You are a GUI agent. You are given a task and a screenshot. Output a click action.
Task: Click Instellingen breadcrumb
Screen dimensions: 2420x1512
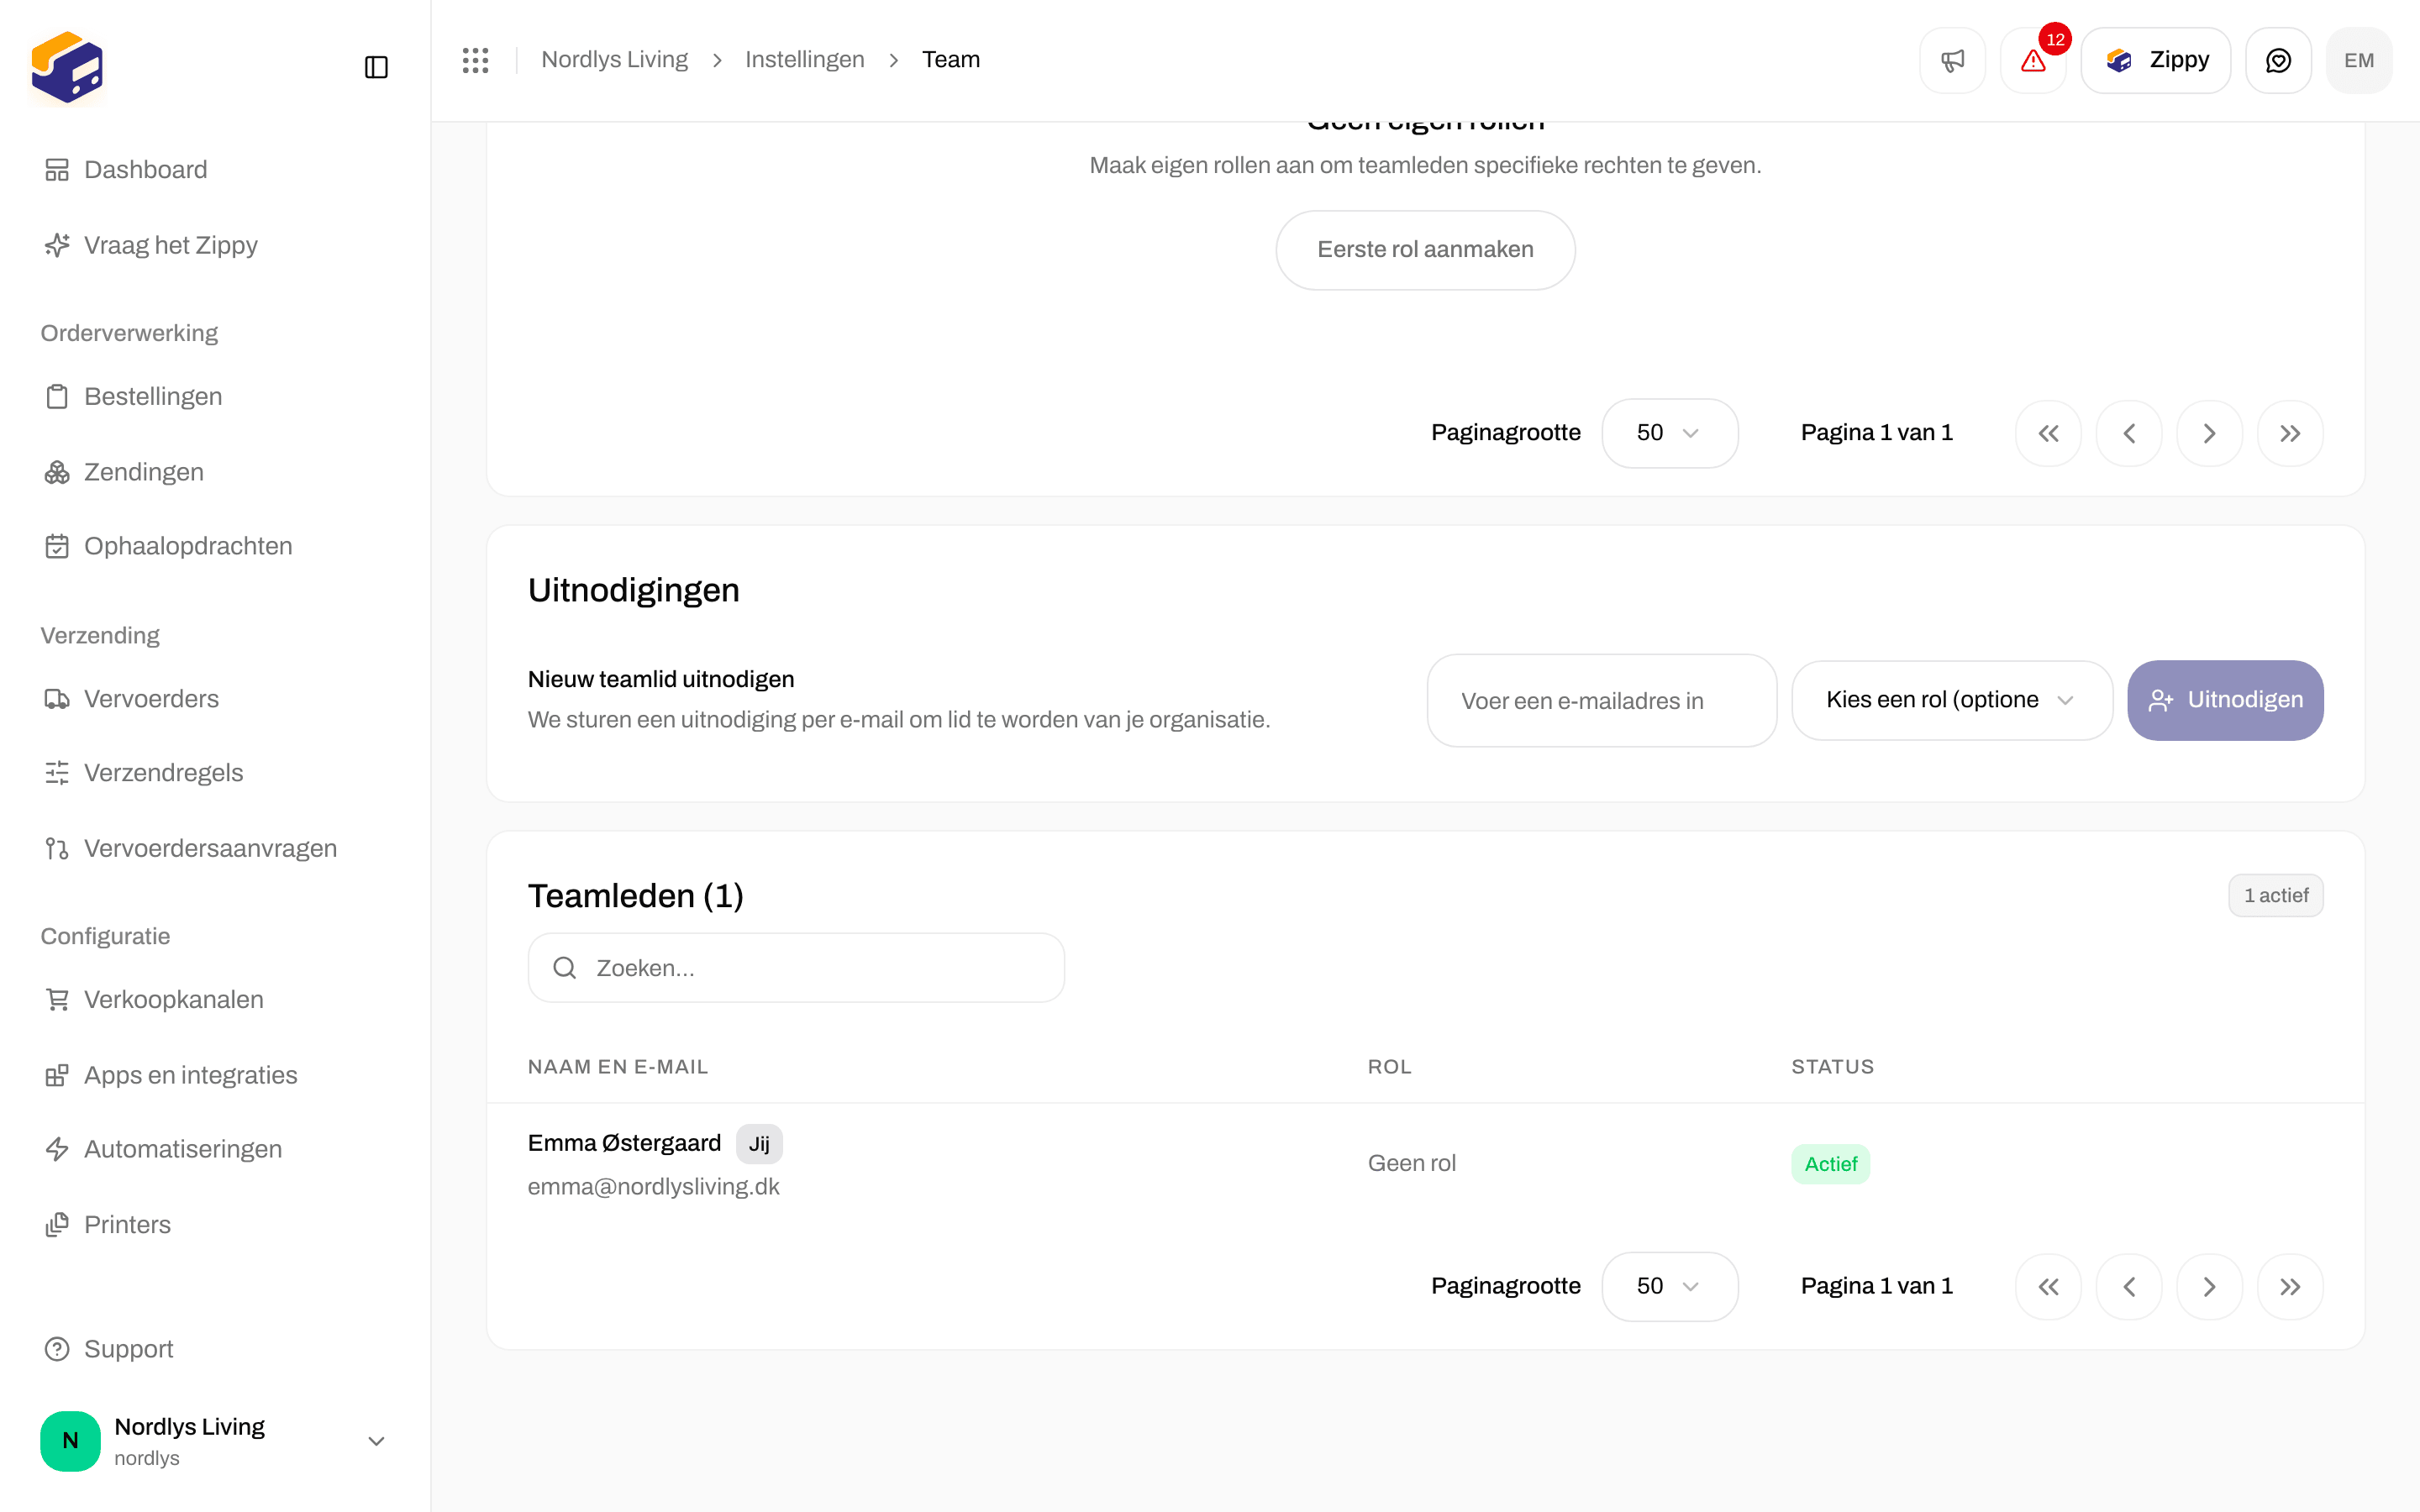[805, 60]
